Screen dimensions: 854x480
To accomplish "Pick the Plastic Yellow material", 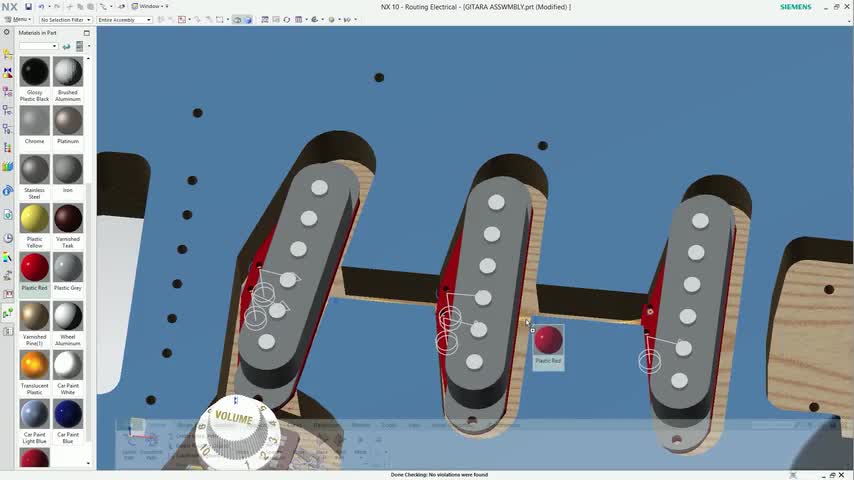I will tap(34, 226).
